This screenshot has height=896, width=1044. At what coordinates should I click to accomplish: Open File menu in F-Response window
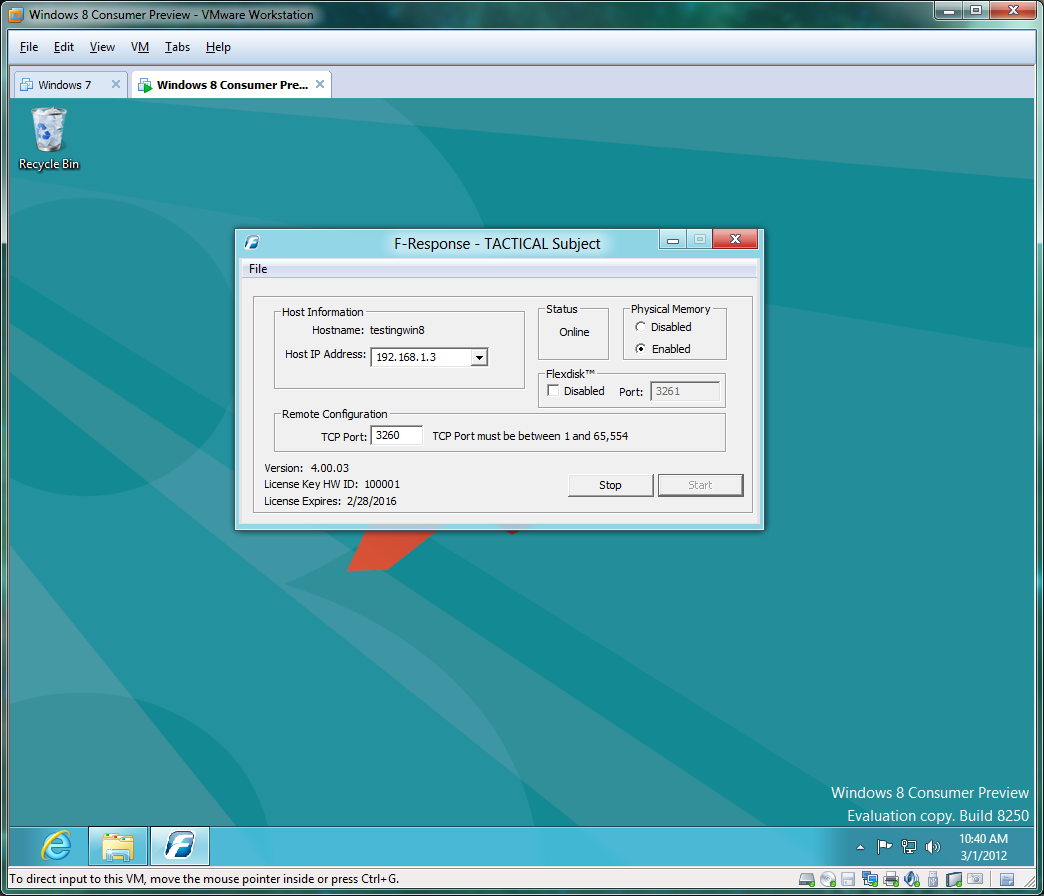pos(258,269)
